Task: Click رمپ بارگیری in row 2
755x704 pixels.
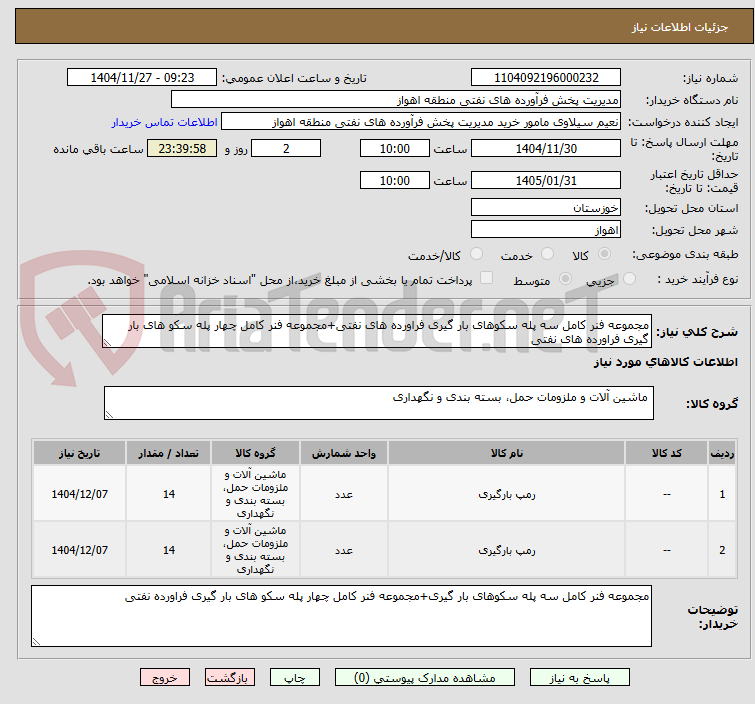Action: coord(507,550)
